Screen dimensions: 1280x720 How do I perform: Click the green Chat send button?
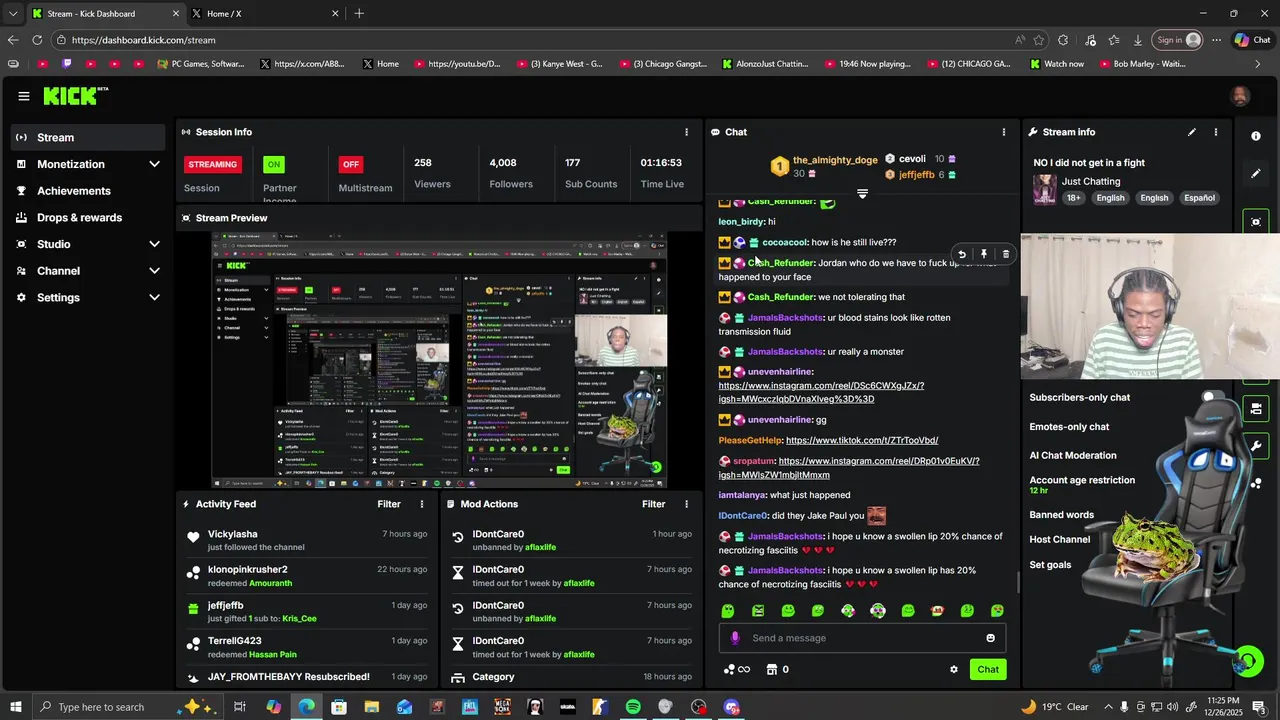(x=988, y=670)
